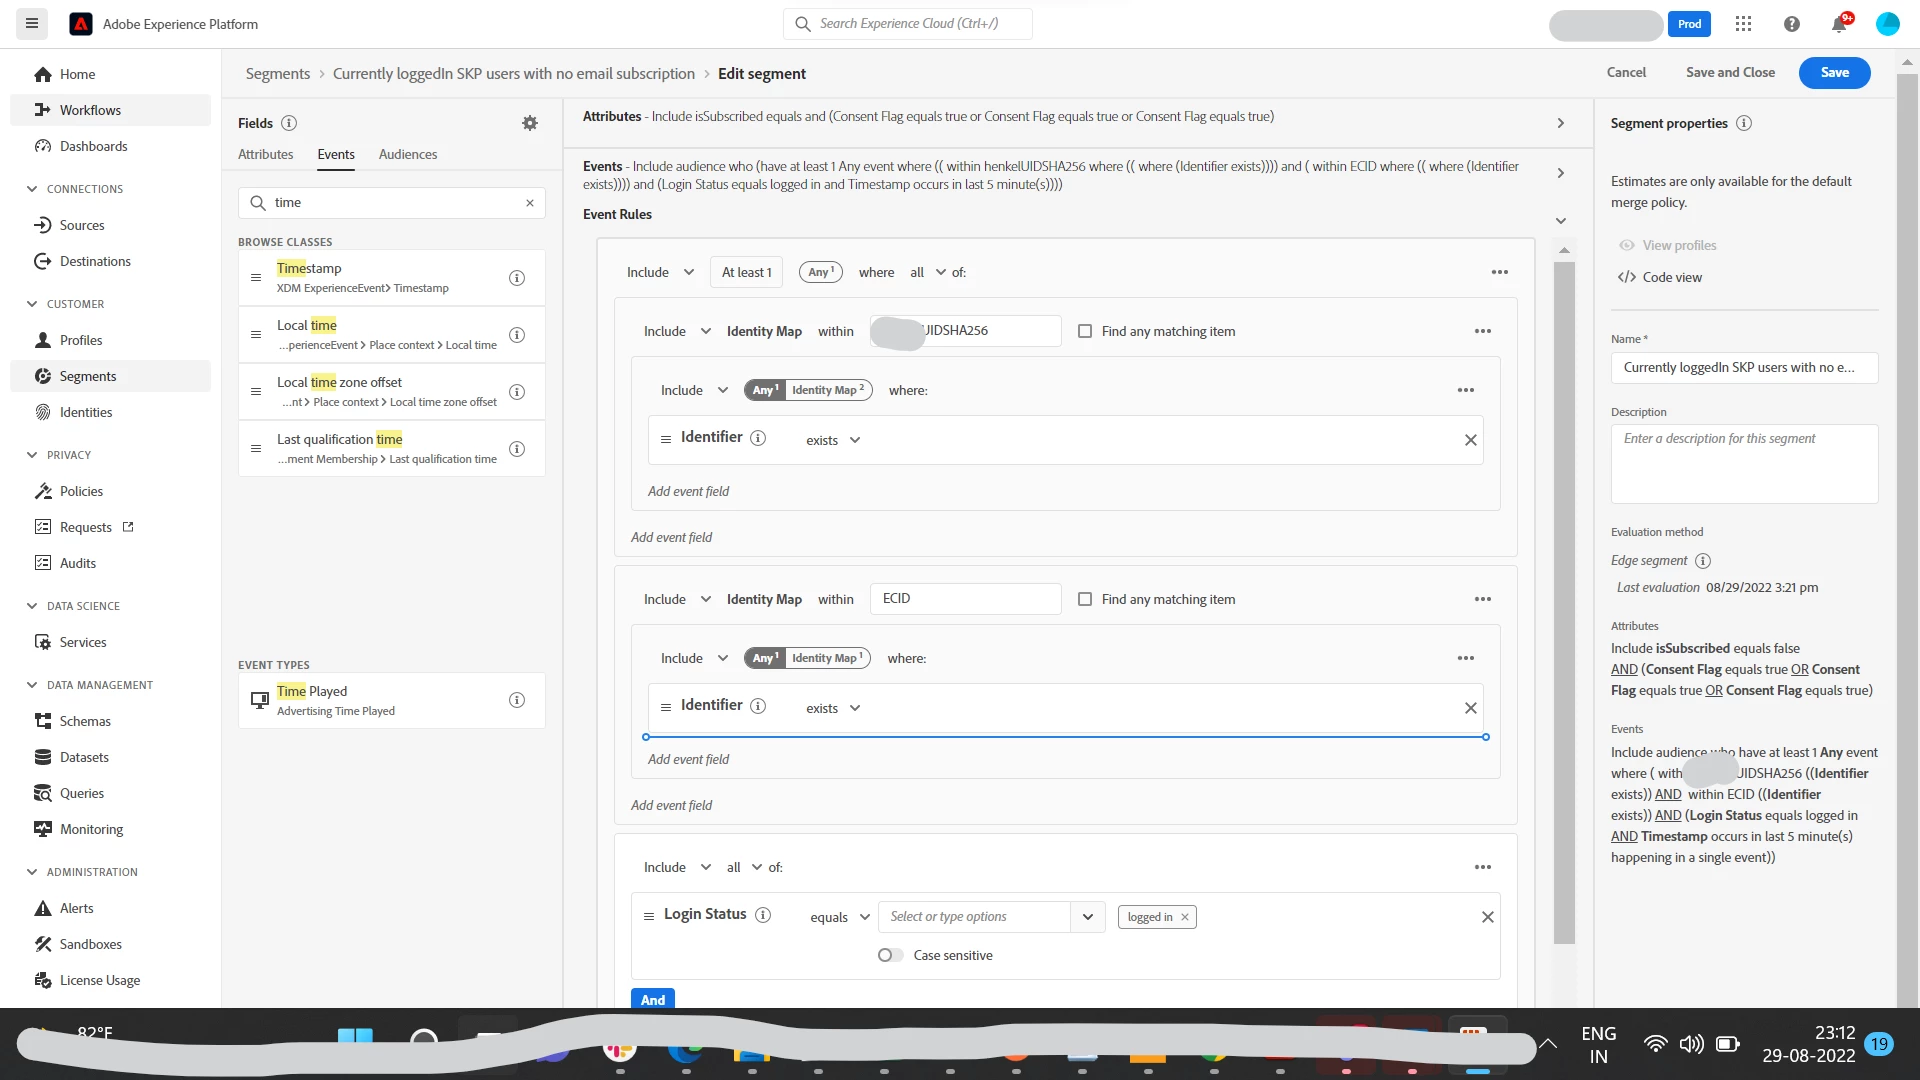The height and width of the screenshot is (1080, 1920).
Task: Check Find any matching item for ECID
Action: tap(1085, 599)
